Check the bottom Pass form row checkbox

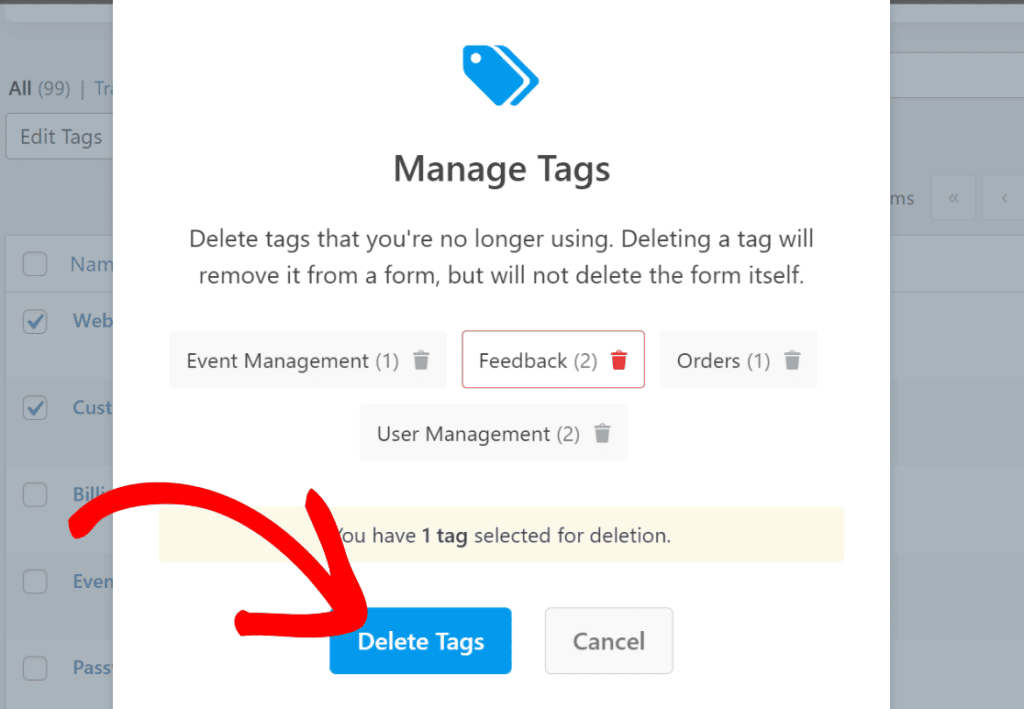(35, 667)
